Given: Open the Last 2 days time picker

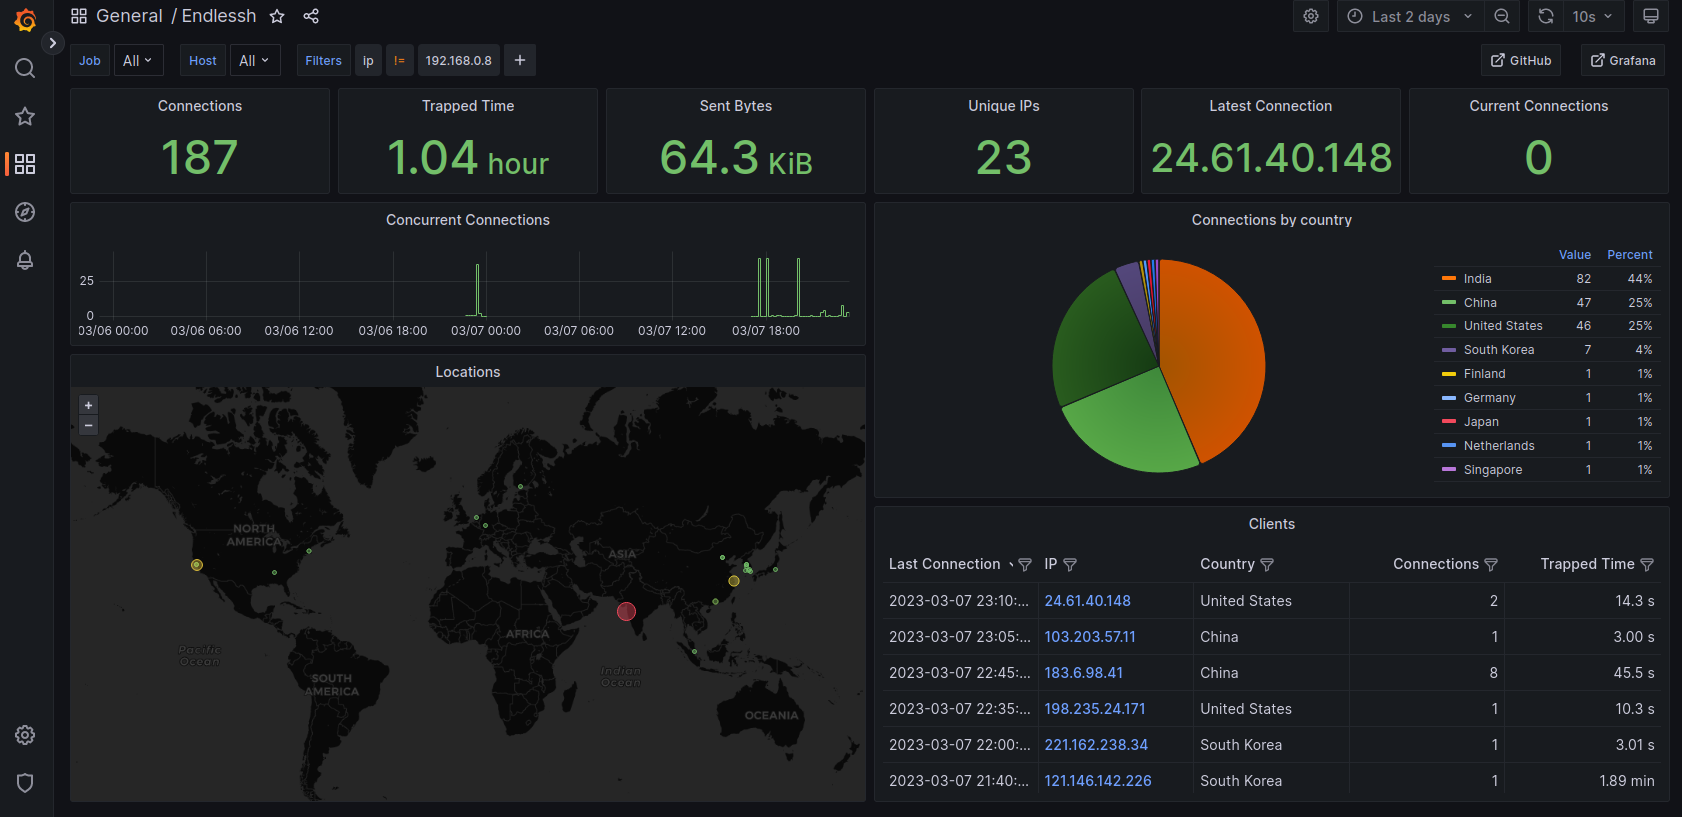Looking at the screenshot, I should [x=1411, y=16].
